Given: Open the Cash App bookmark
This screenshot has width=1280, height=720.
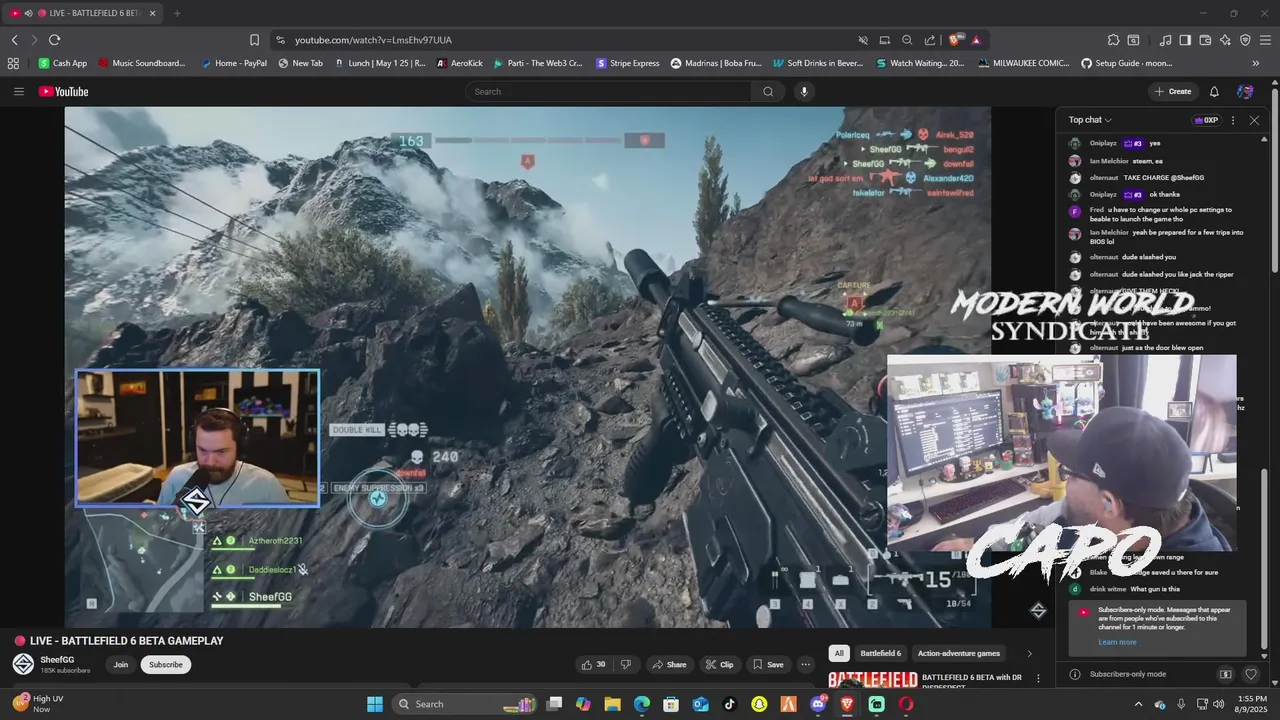Looking at the screenshot, I should [63, 63].
